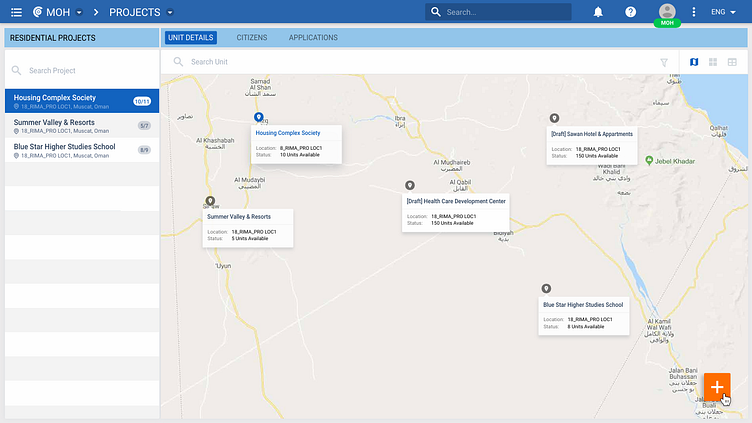Viewport: 752px width, 423px height.
Task: Click the orange plus add button
Action: 717,387
